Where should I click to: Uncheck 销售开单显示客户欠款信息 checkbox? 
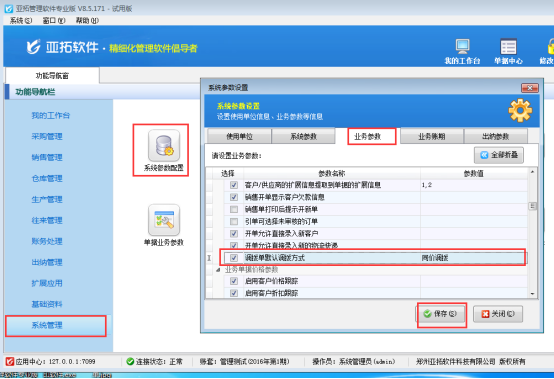[x=234, y=197]
